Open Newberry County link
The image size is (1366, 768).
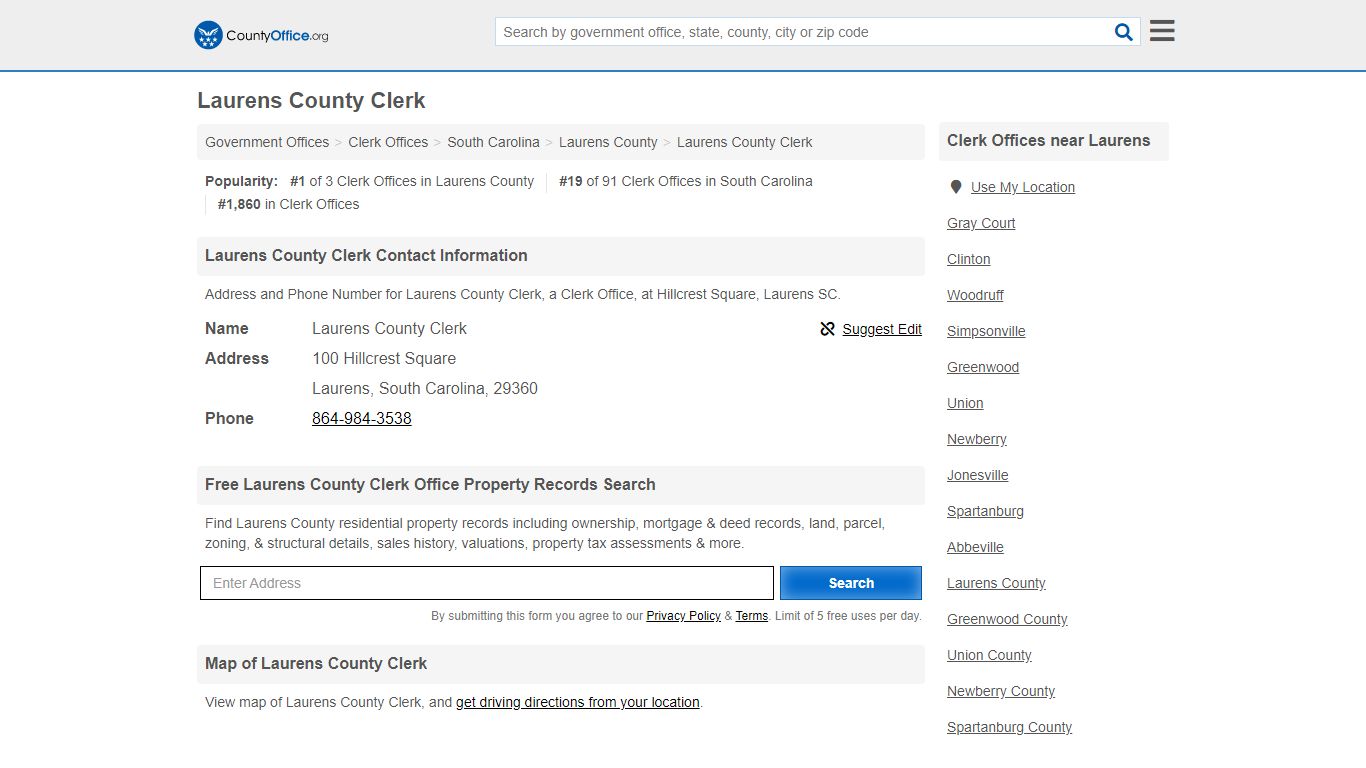click(x=1001, y=691)
